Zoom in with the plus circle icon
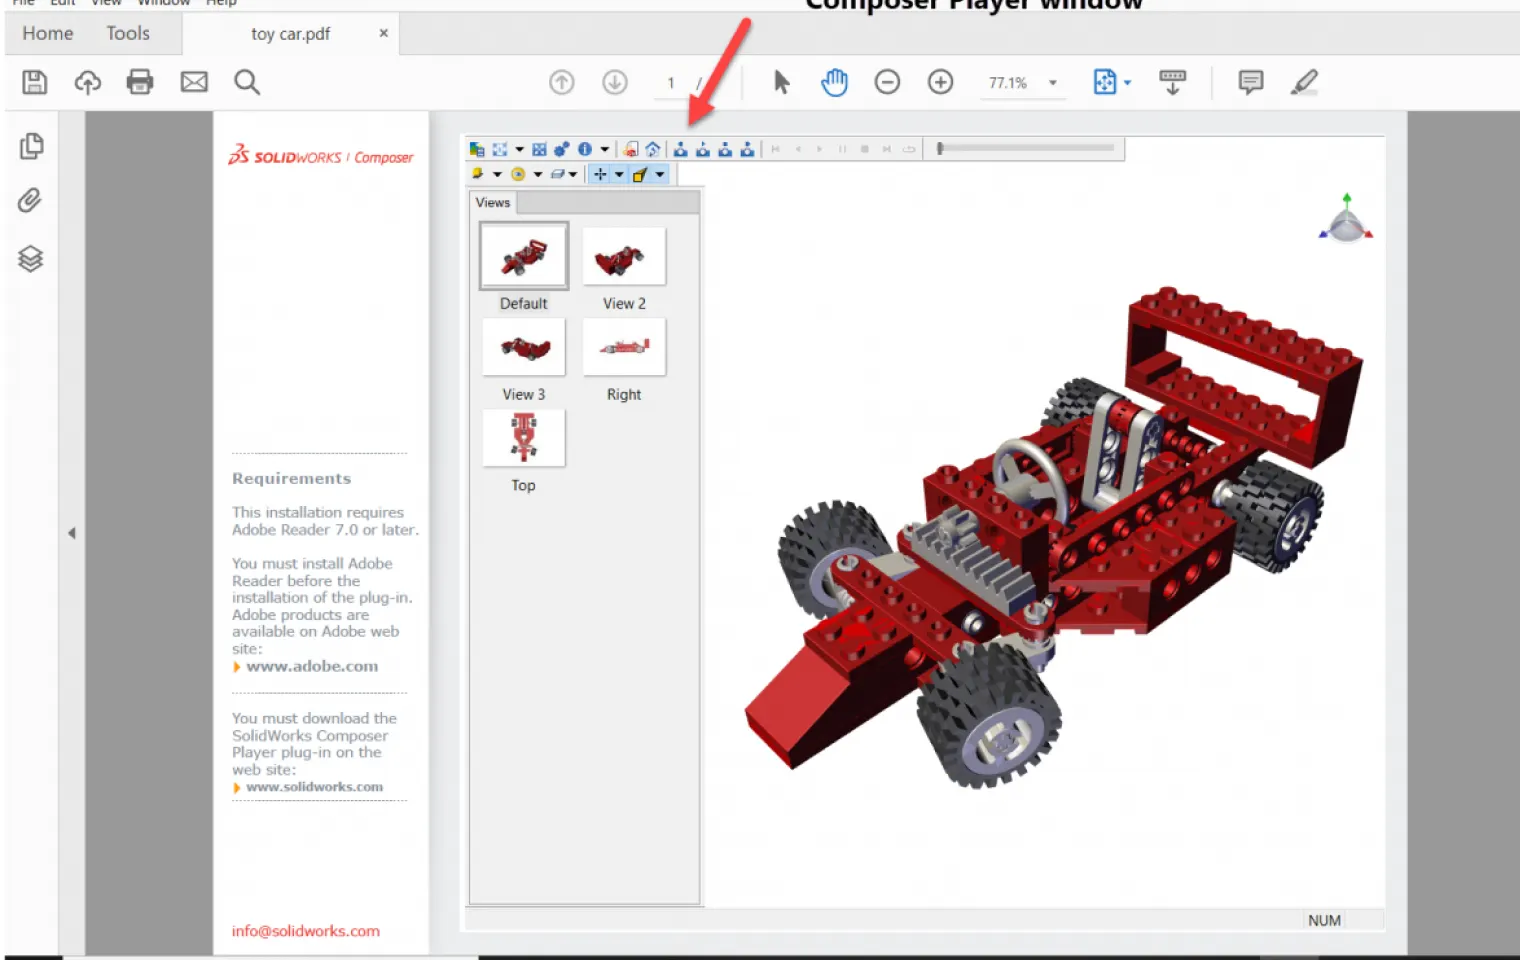Viewport: 1520px width, 960px height. coord(940,82)
